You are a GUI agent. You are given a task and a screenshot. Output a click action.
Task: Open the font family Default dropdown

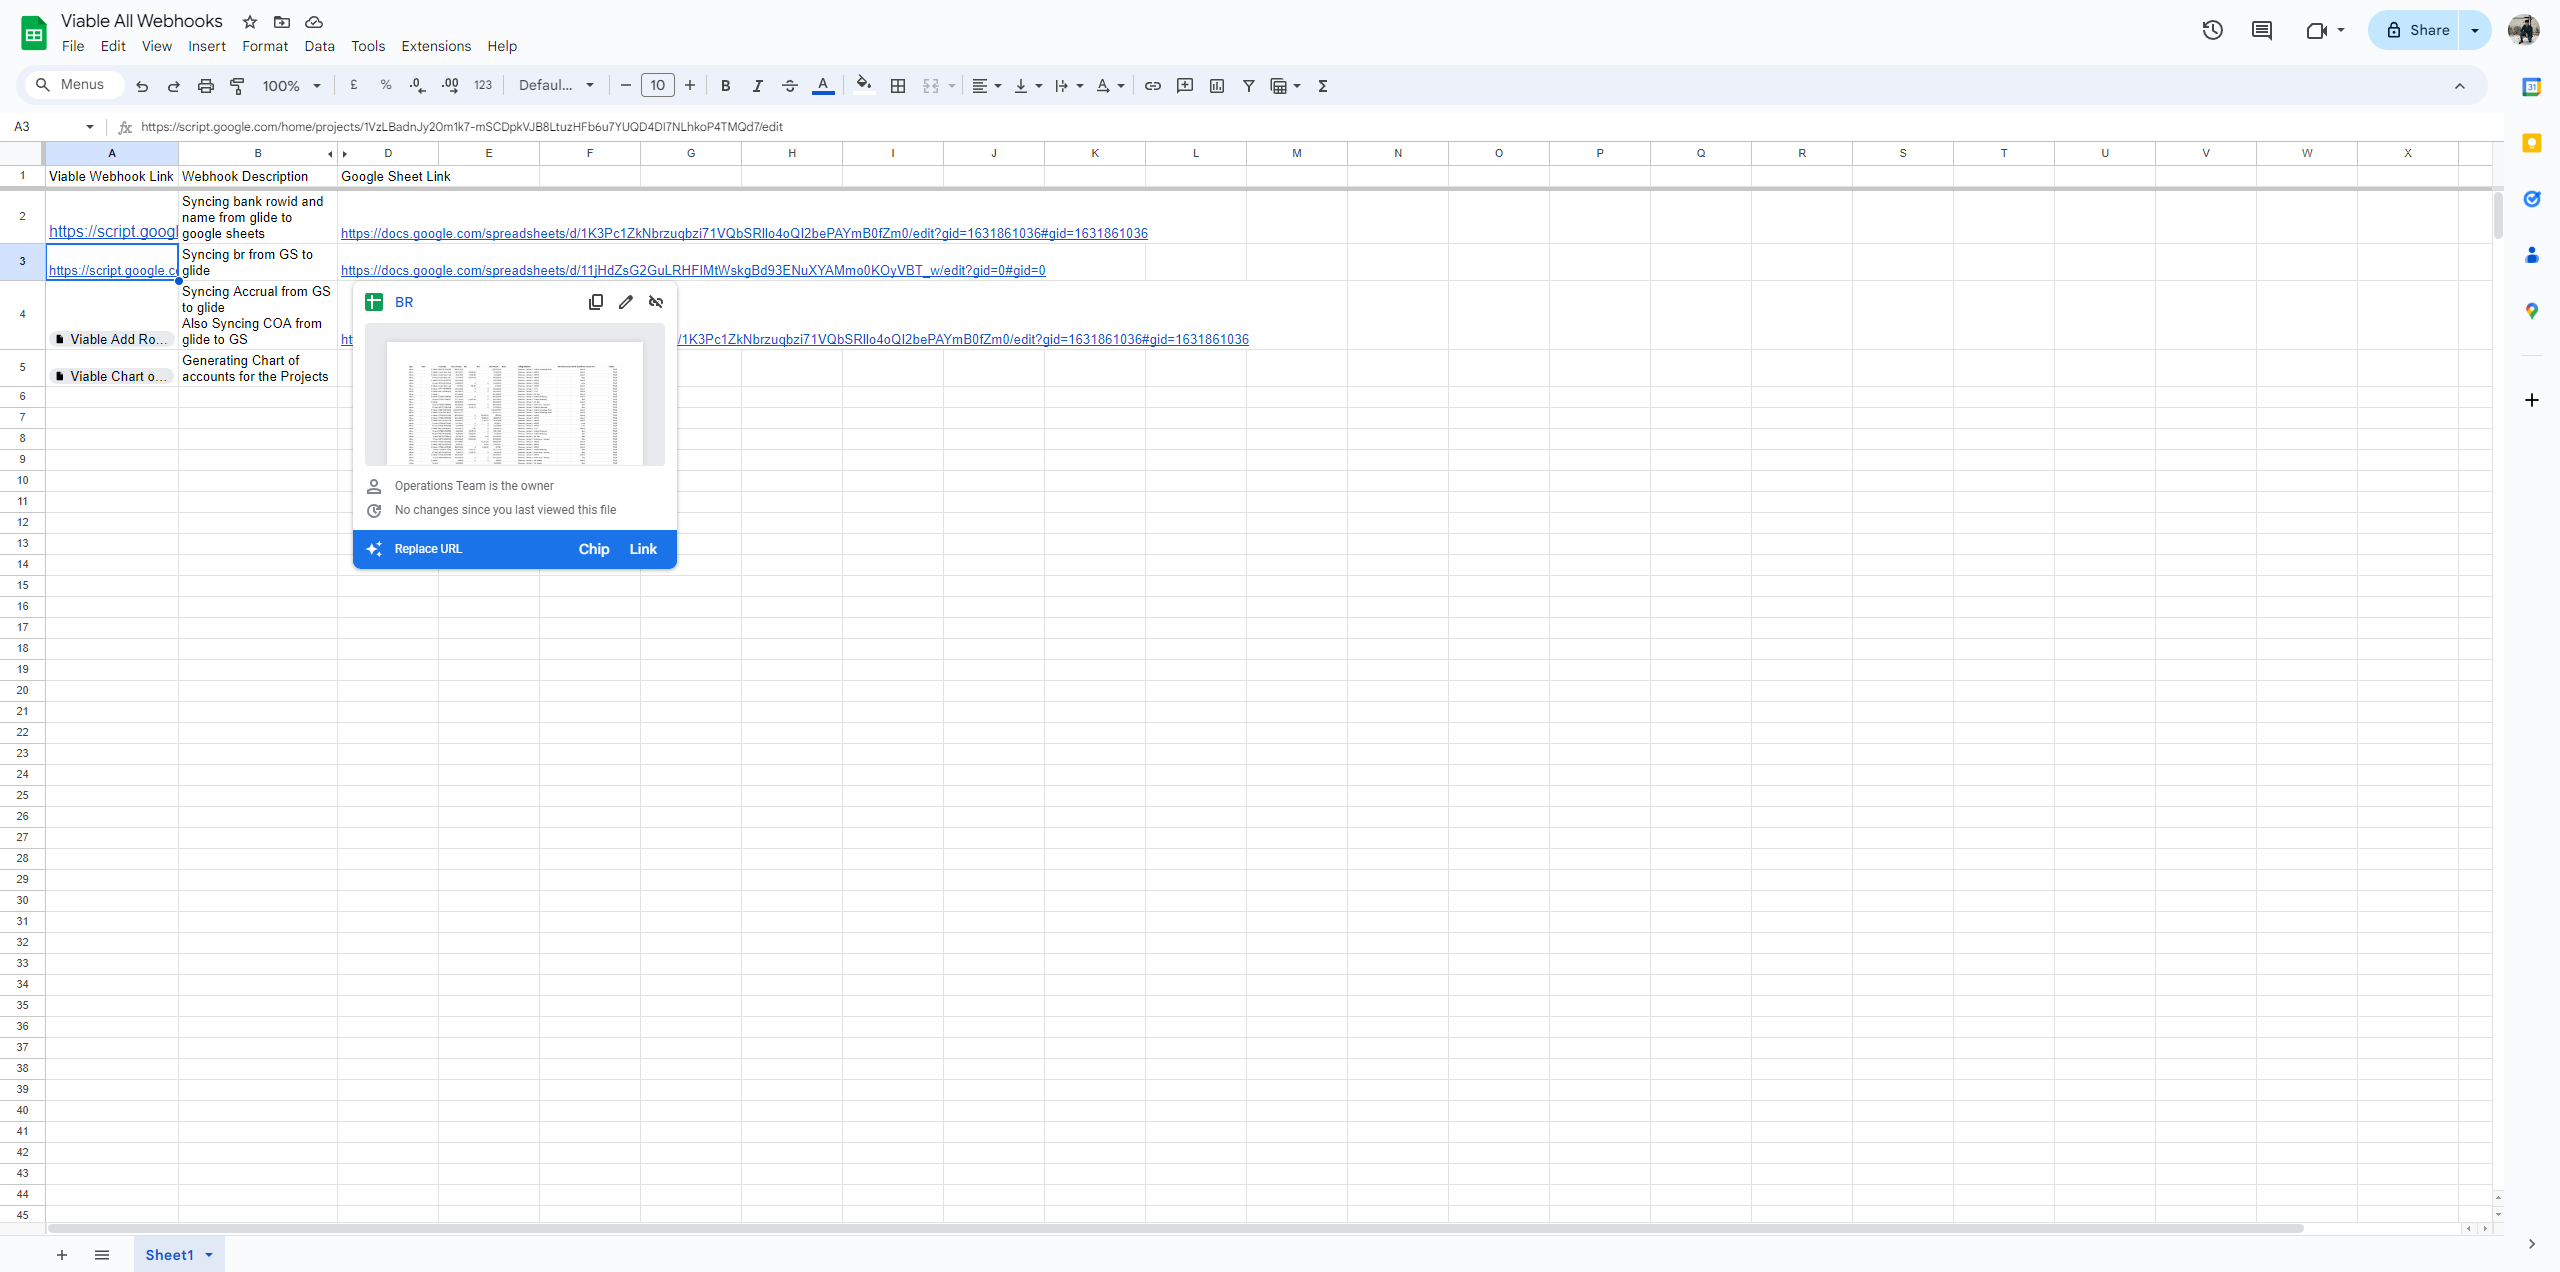[557, 86]
